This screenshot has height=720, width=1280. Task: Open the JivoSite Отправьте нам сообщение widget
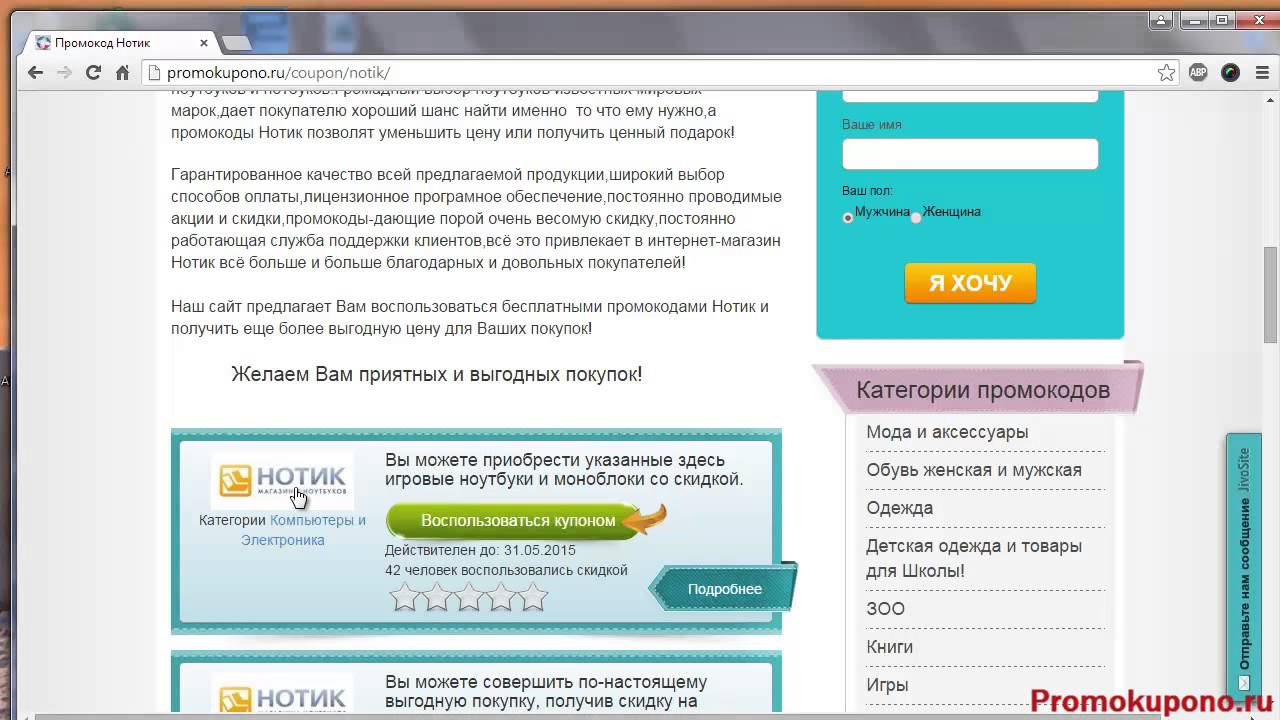pyautogui.click(x=1244, y=568)
